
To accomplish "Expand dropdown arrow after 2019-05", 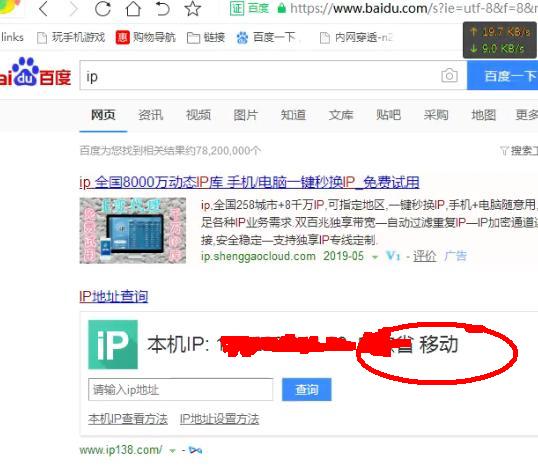I will tap(375, 257).
